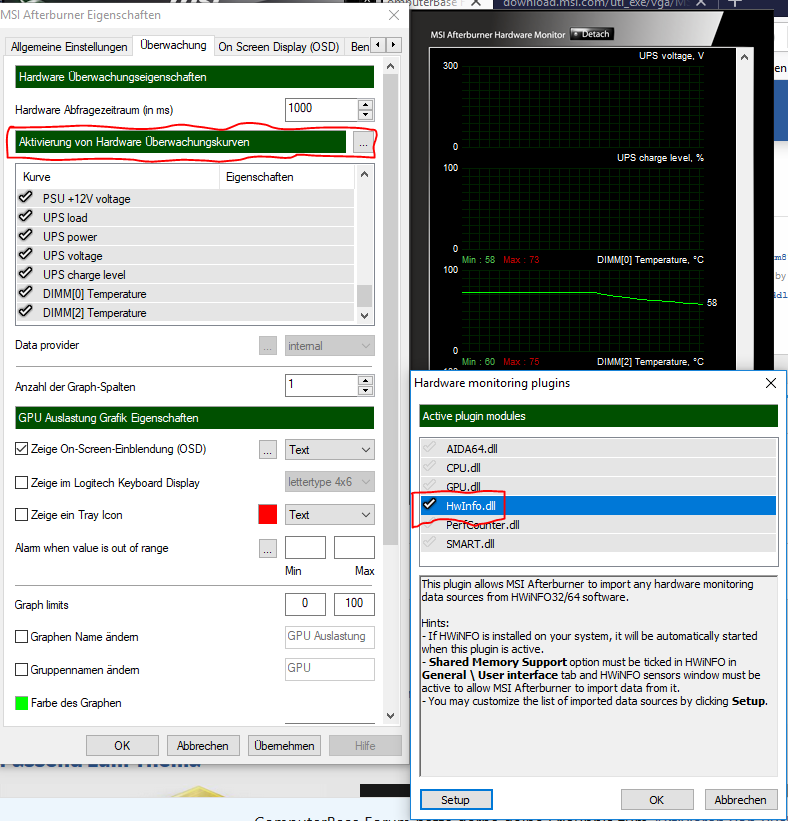Change green Farbe des Graphen swatch
Viewport: 788px width, 821px height.
pyautogui.click(x=21, y=703)
